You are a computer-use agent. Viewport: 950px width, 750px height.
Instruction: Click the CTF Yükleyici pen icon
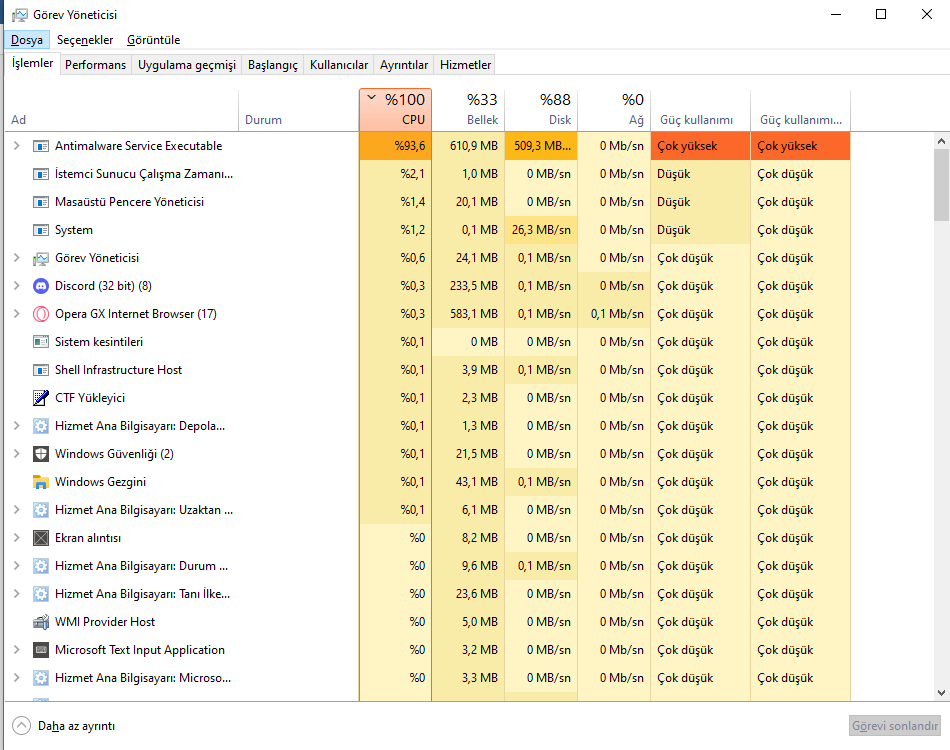coord(41,398)
